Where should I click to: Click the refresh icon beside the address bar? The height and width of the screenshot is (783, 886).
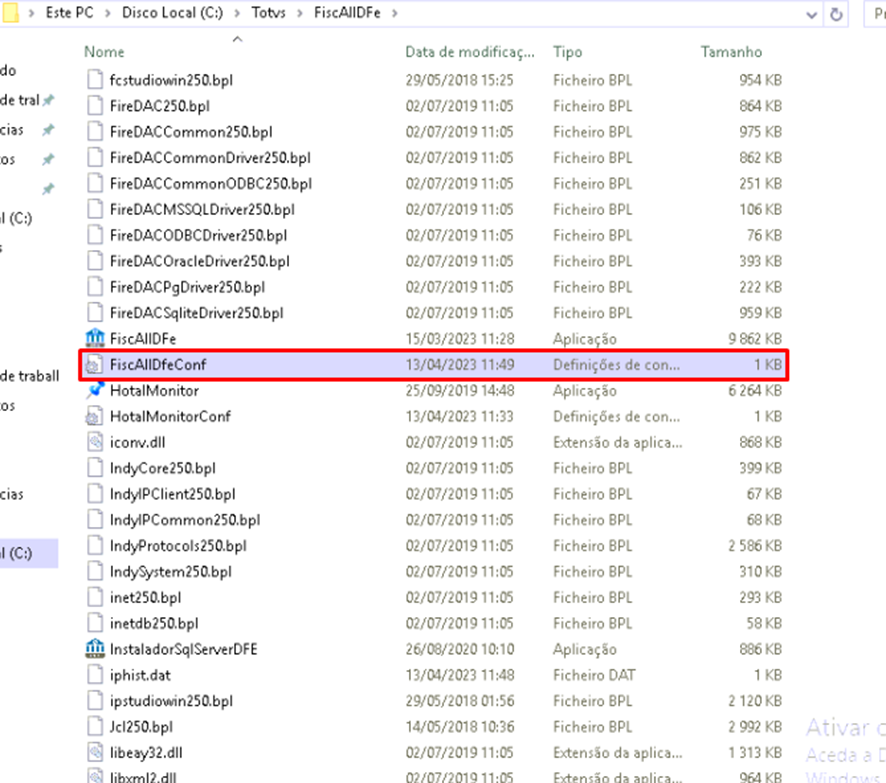(x=838, y=14)
